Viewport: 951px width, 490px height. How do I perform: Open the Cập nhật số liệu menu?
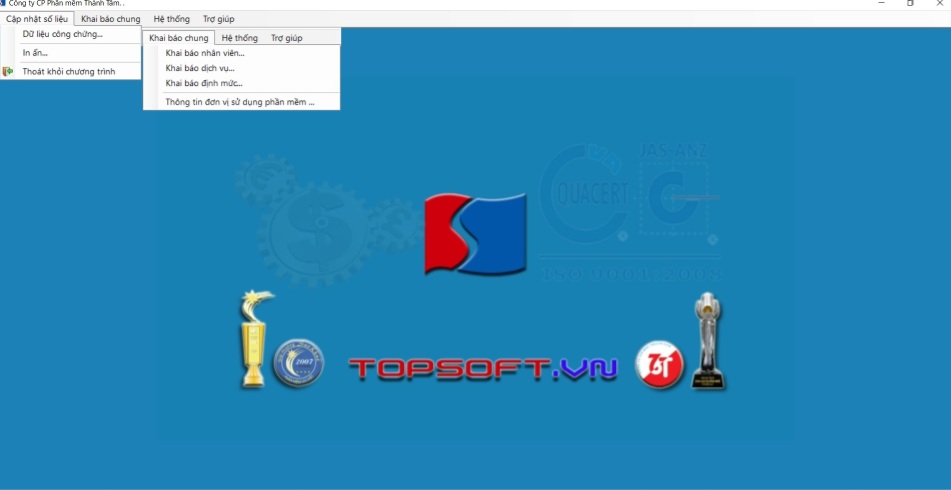click(x=37, y=19)
